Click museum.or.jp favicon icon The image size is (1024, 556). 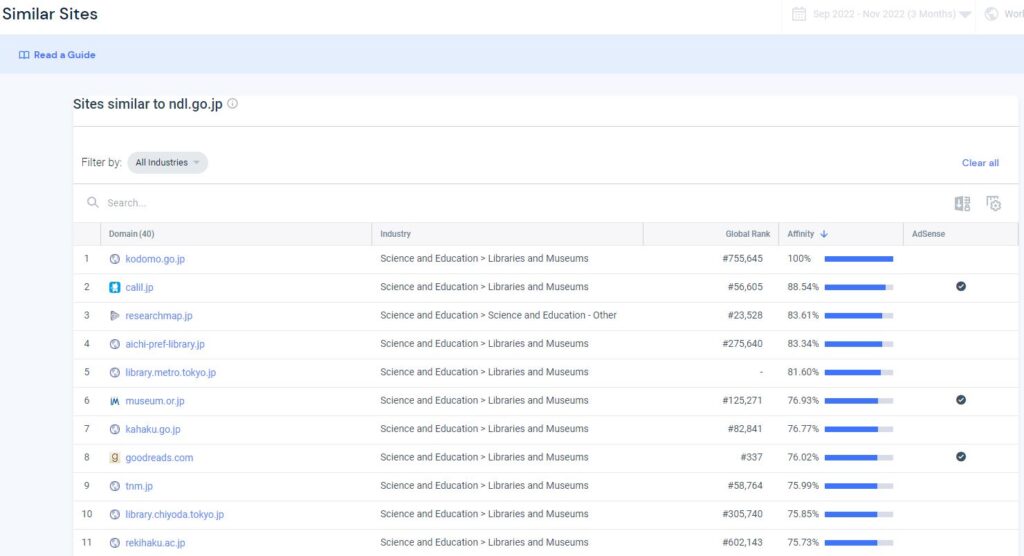[x=115, y=401]
